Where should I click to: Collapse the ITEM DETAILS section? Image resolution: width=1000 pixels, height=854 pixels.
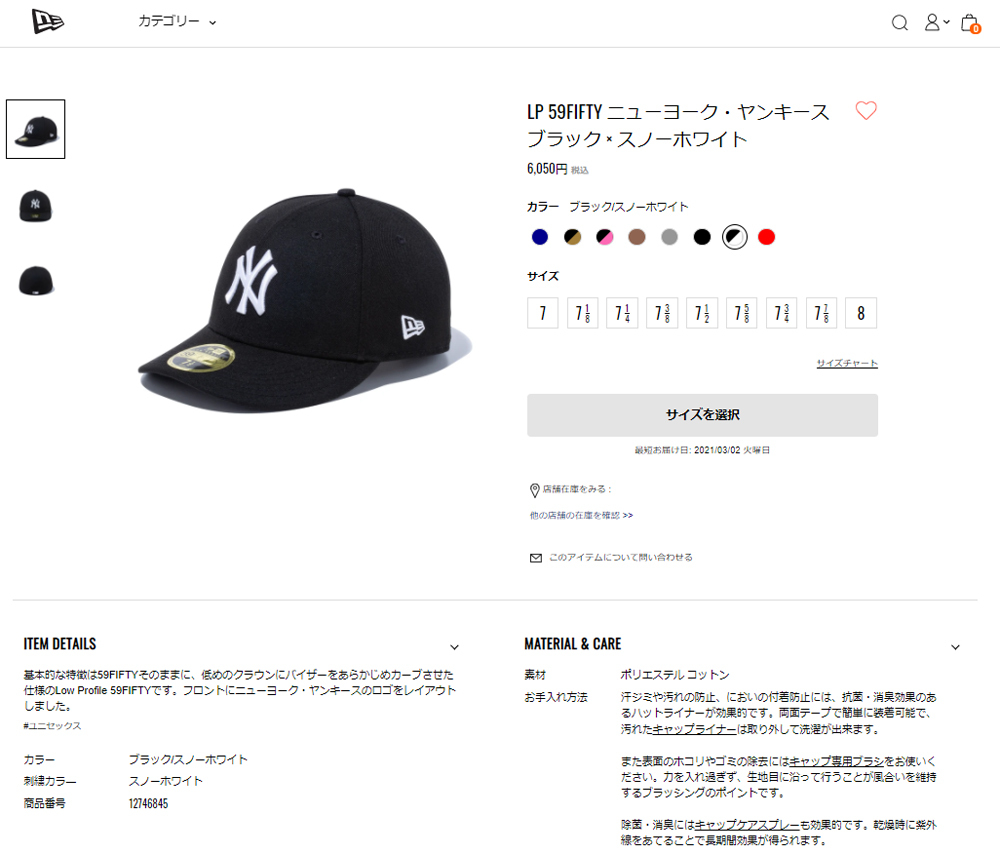click(454, 647)
